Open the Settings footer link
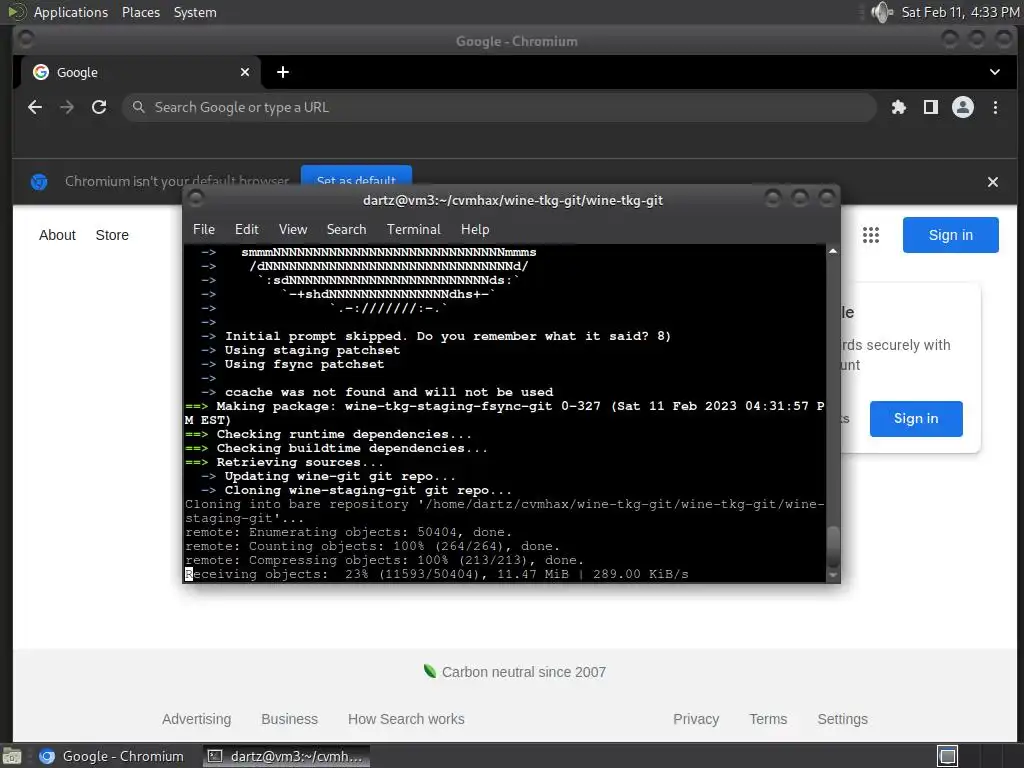 coord(842,719)
